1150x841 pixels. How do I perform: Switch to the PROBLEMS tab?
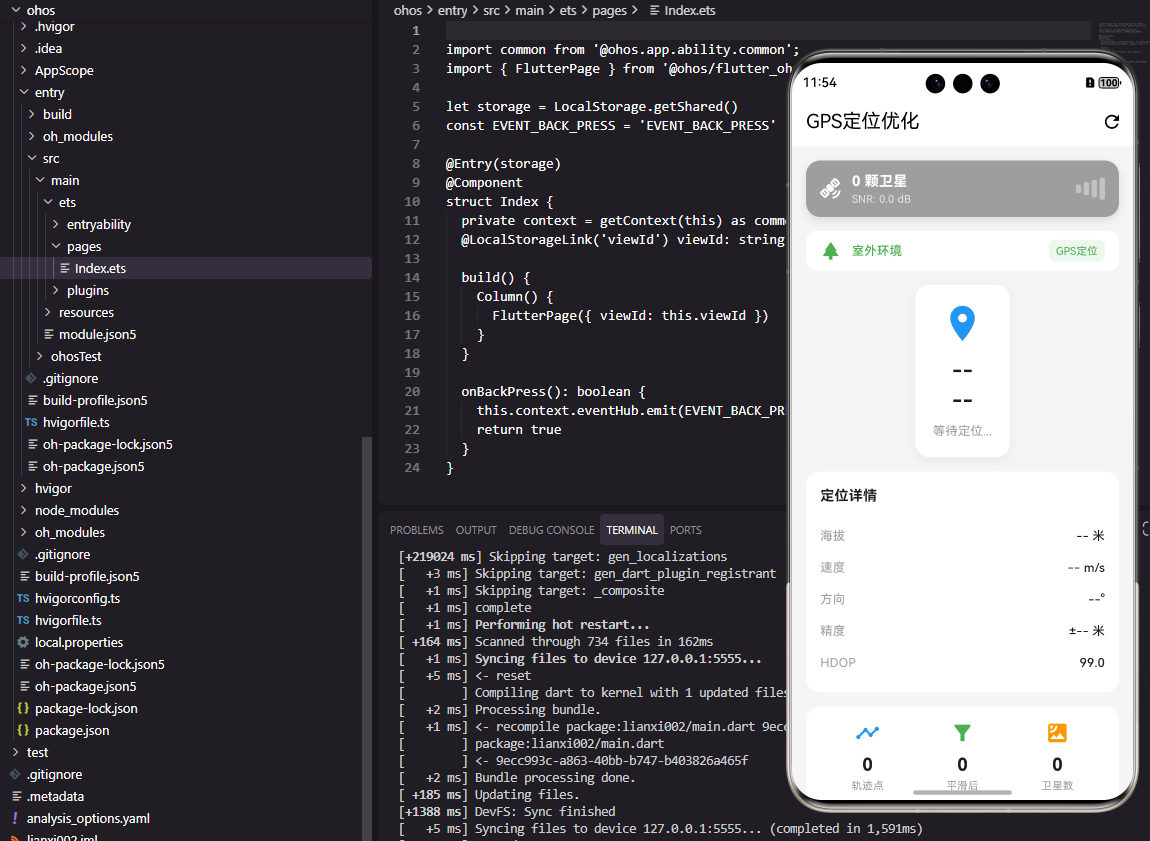click(x=416, y=529)
